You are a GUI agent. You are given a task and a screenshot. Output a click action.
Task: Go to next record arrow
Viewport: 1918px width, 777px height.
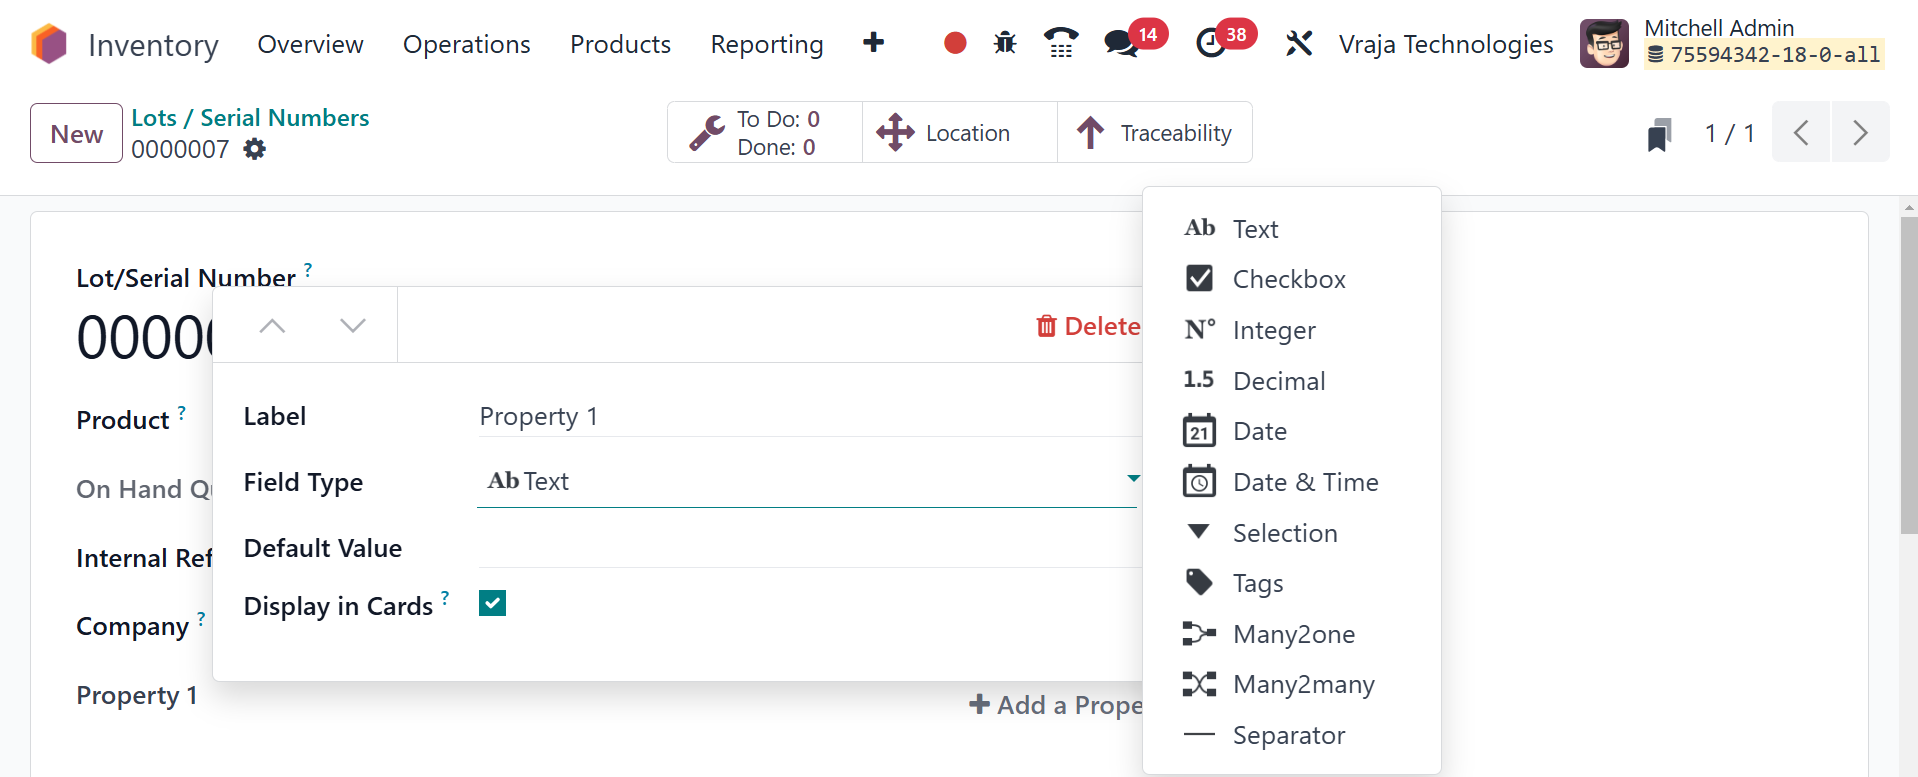1859,133
